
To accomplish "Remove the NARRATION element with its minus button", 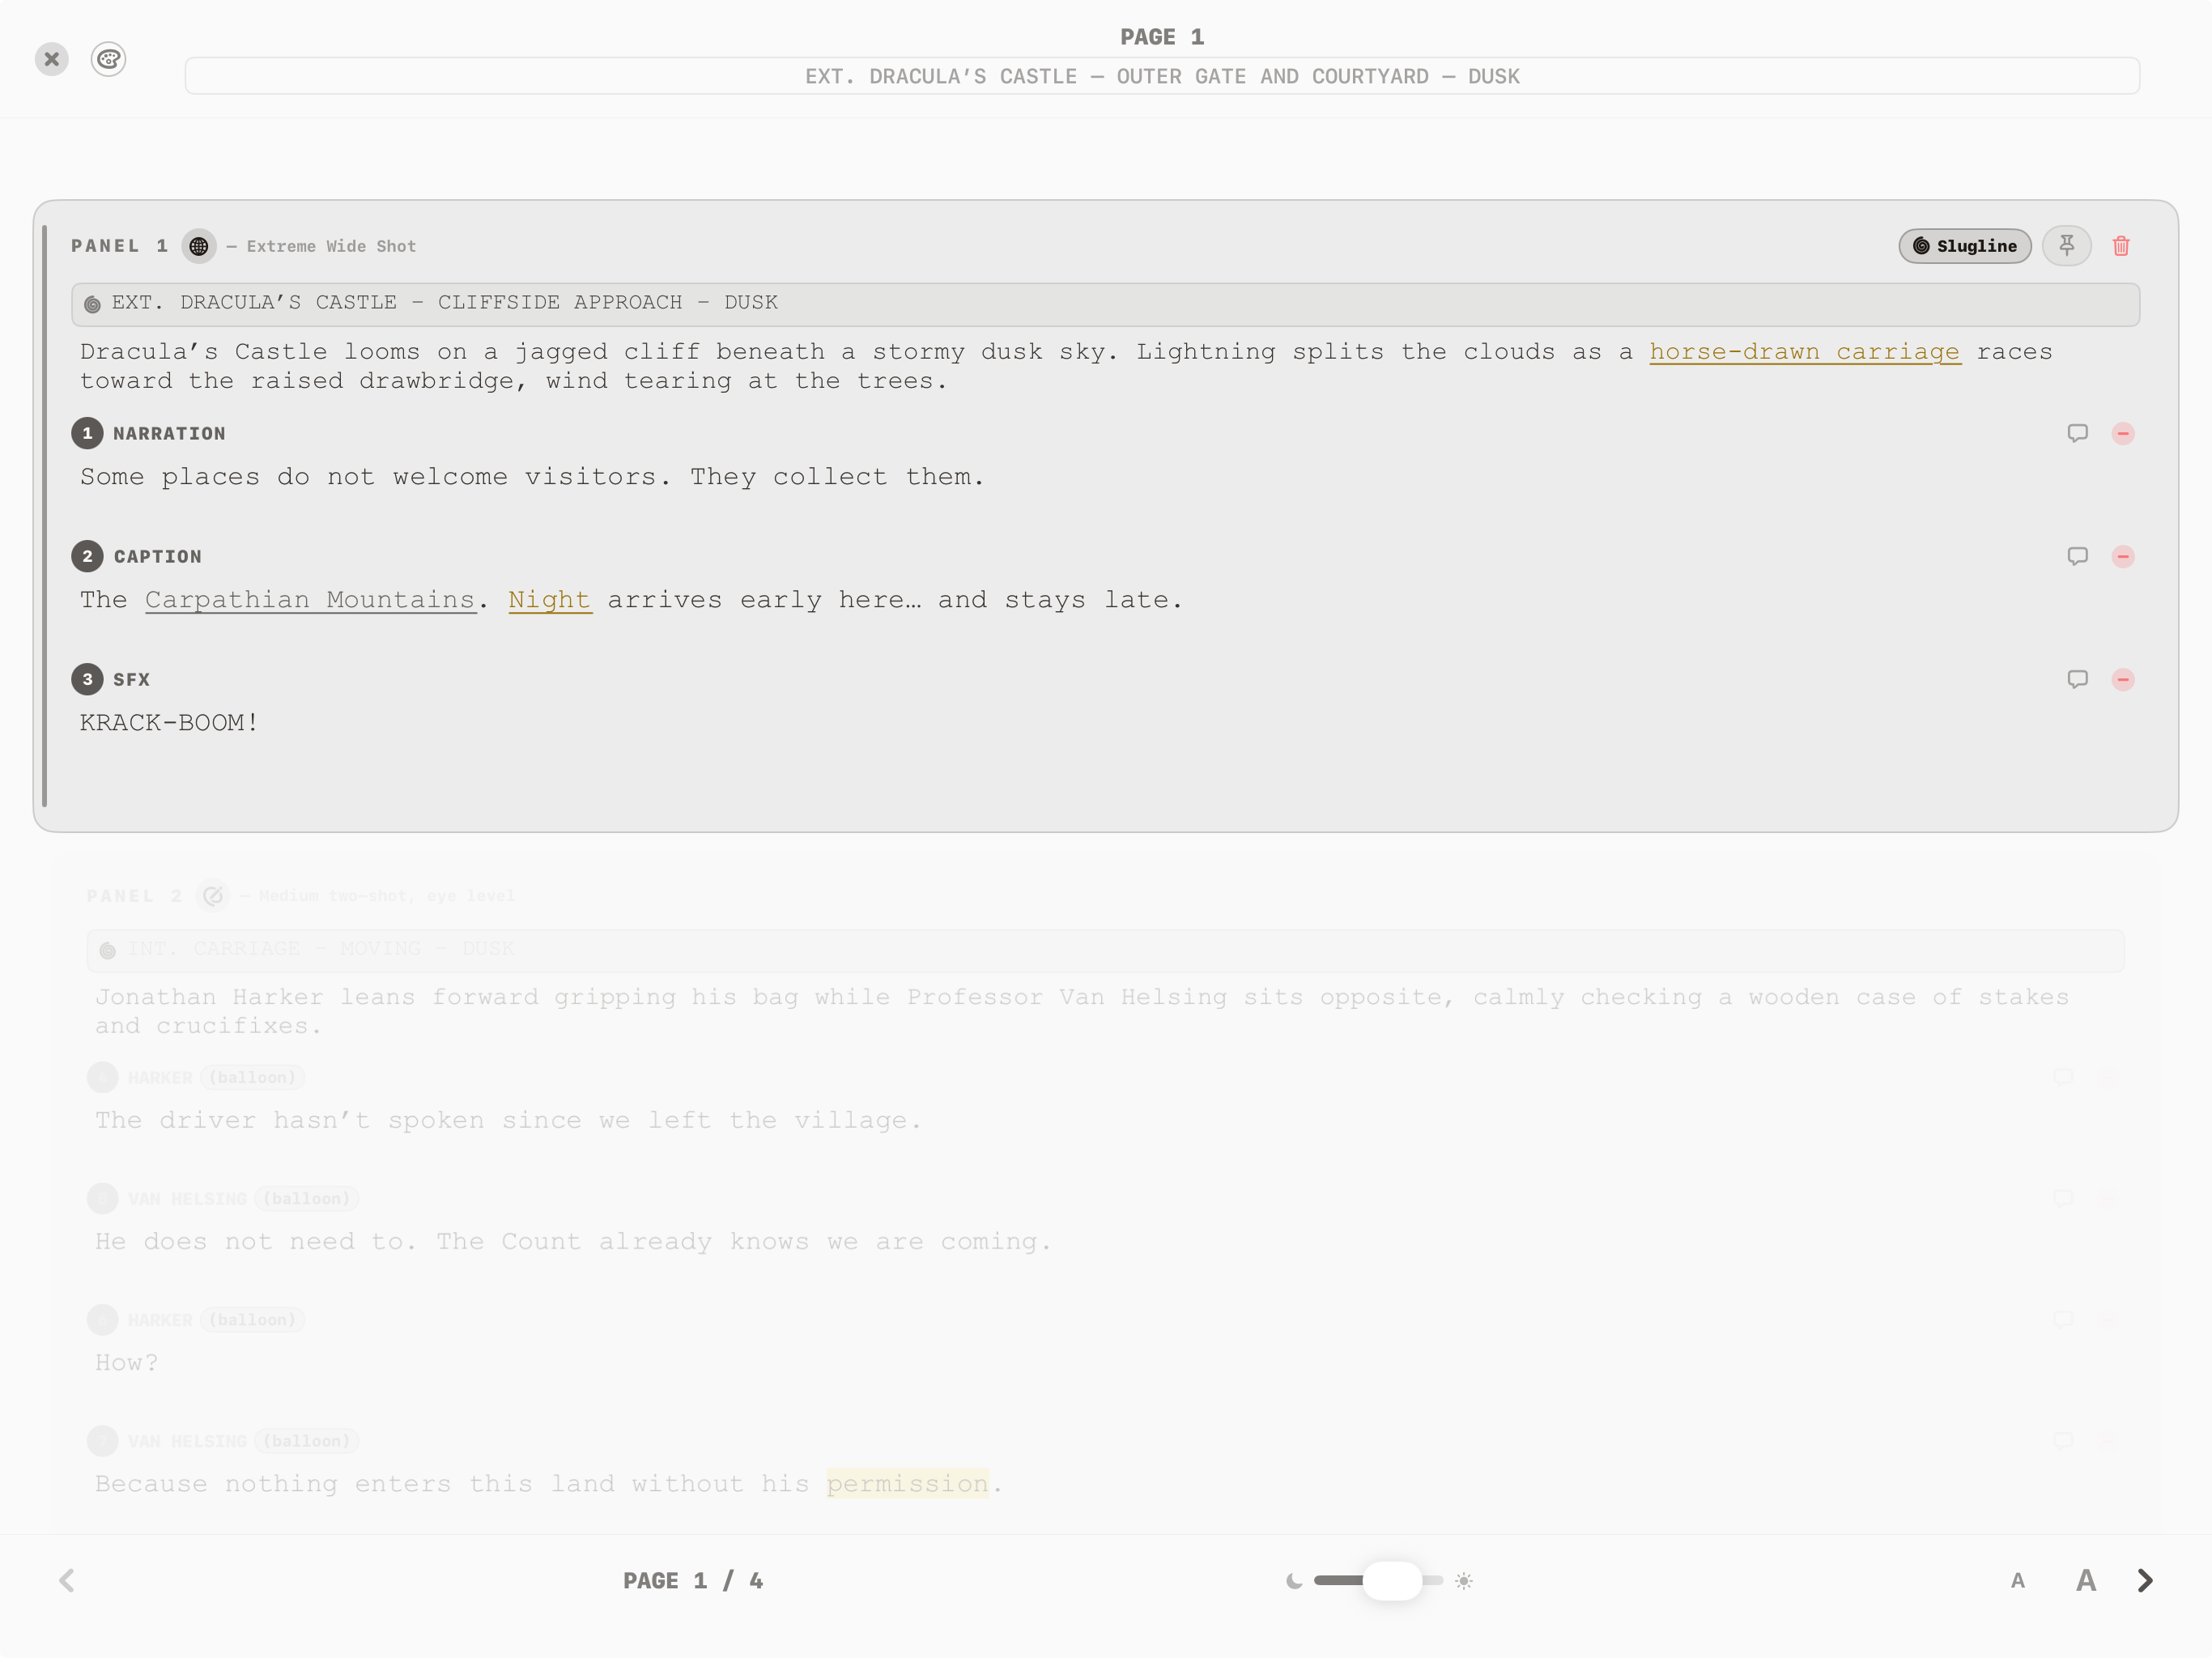I will tap(2123, 433).
